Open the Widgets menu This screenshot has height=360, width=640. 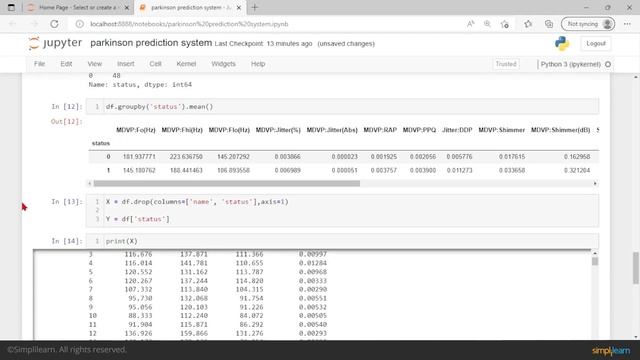[x=223, y=64]
